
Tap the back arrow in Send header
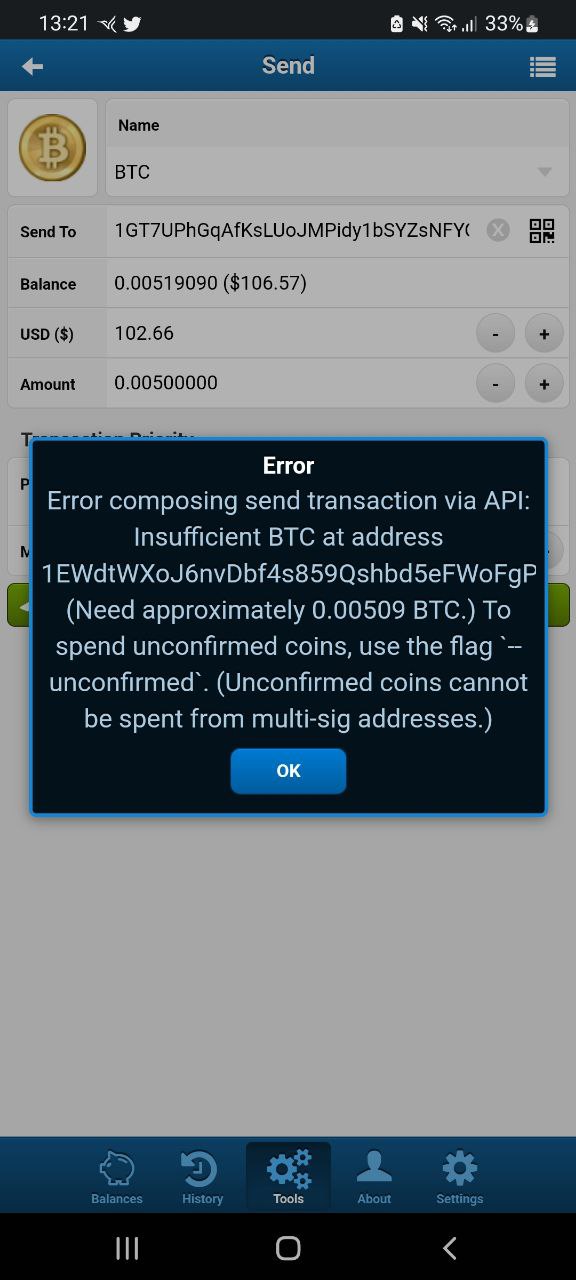(x=32, y=66)
